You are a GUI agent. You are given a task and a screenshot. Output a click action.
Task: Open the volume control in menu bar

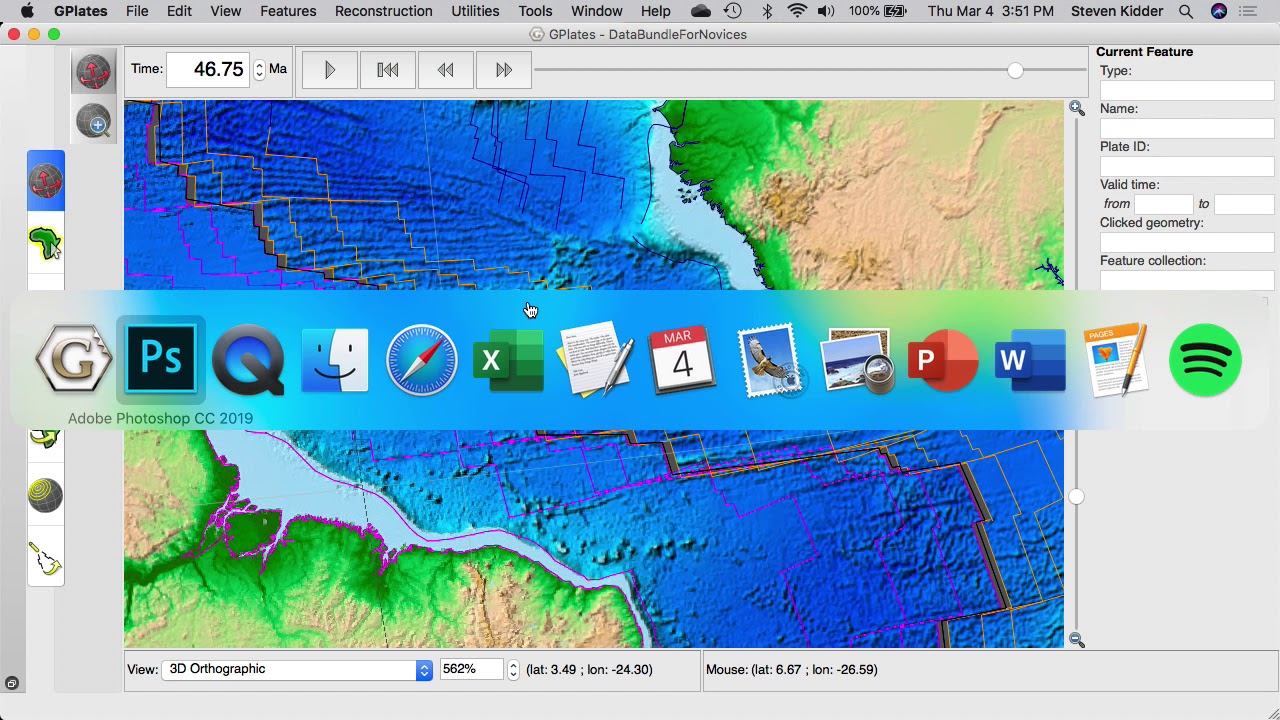[x=826, y=11]
